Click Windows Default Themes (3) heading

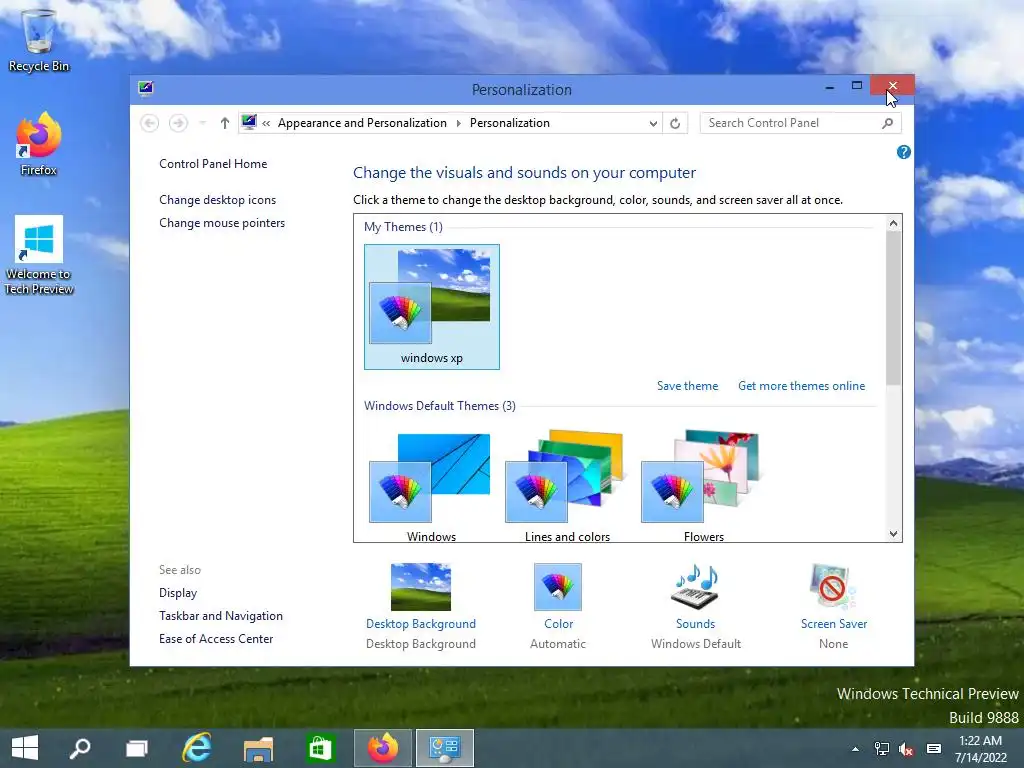[x=440, y=406]
